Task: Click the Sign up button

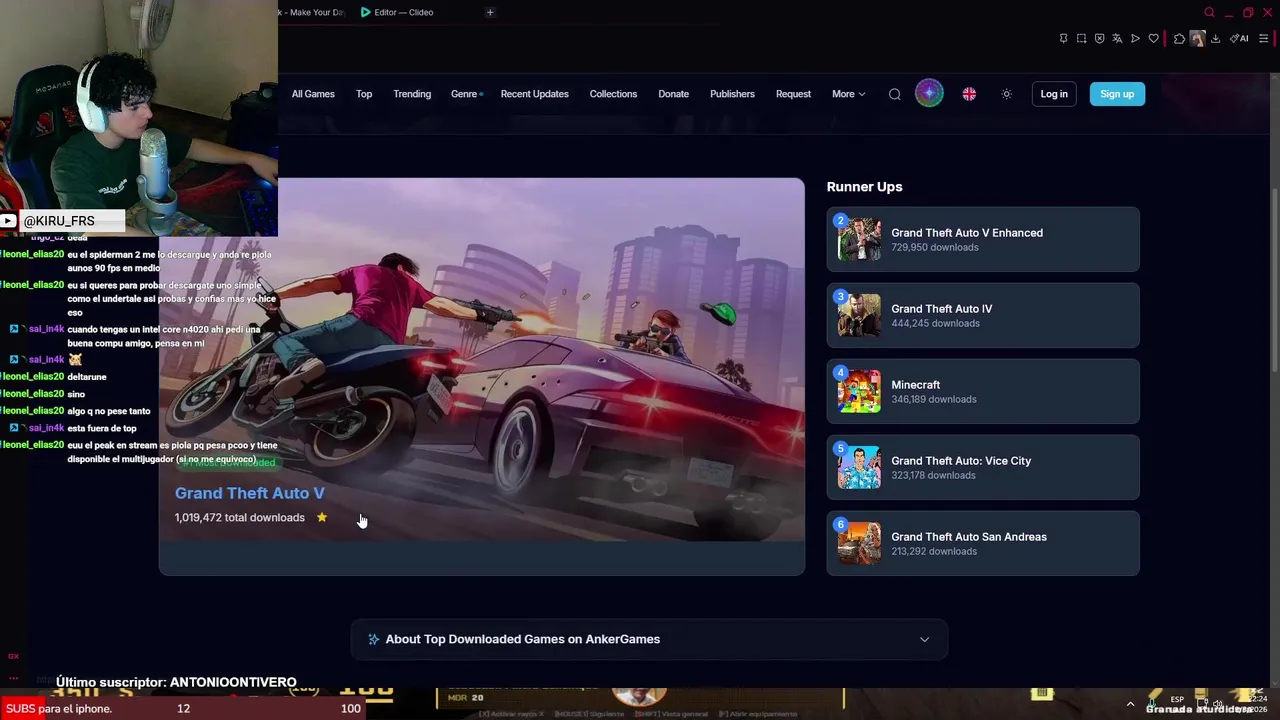Action: [1117, 94]
